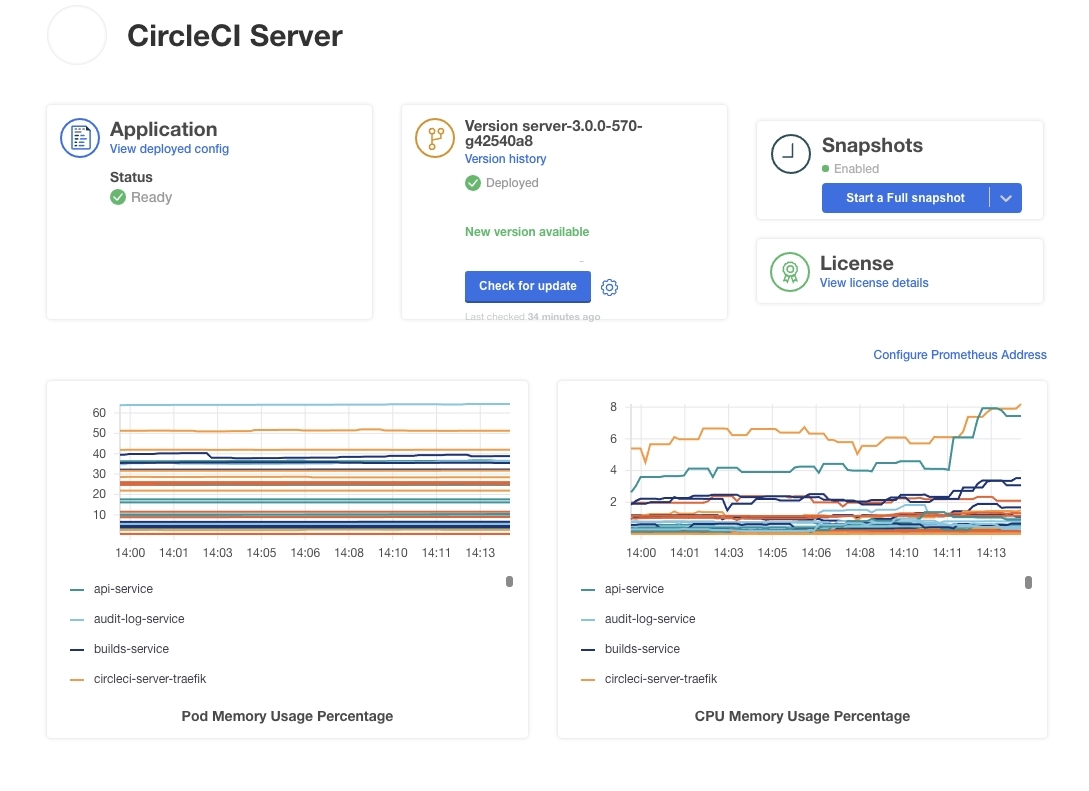Click the blank CircleCI Server logo circle

[77, 36]
